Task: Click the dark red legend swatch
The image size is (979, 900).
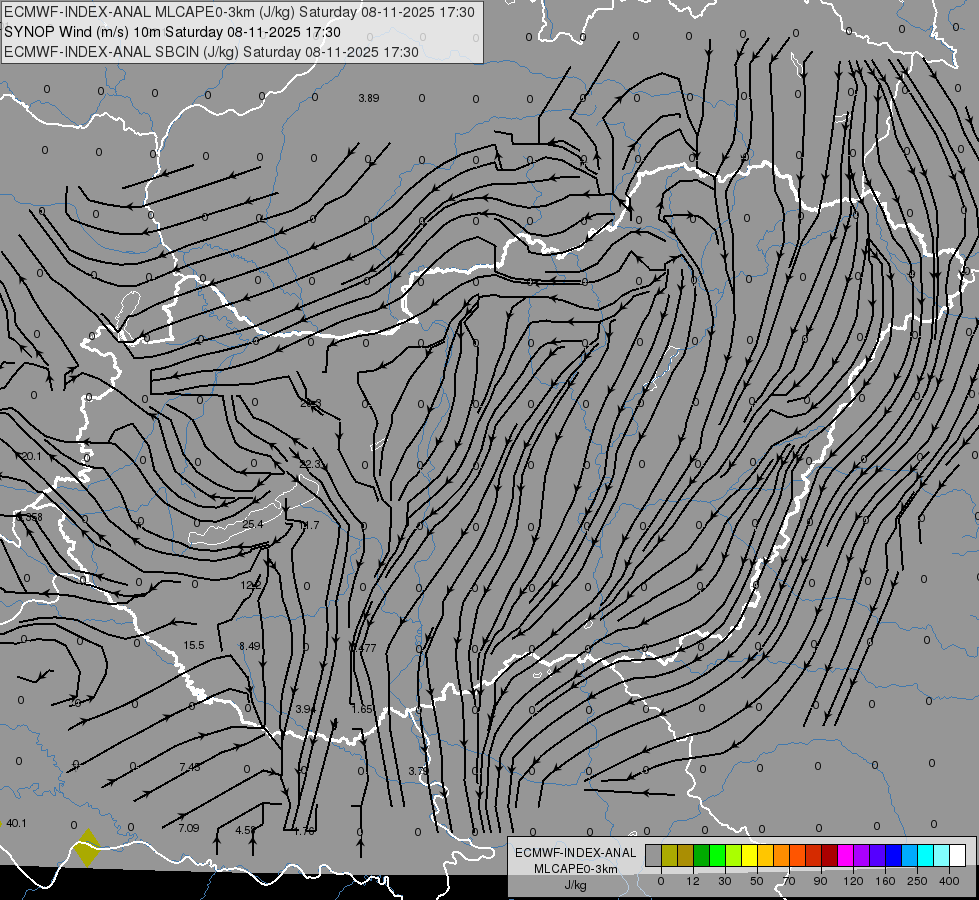Action: coord(829,855)
